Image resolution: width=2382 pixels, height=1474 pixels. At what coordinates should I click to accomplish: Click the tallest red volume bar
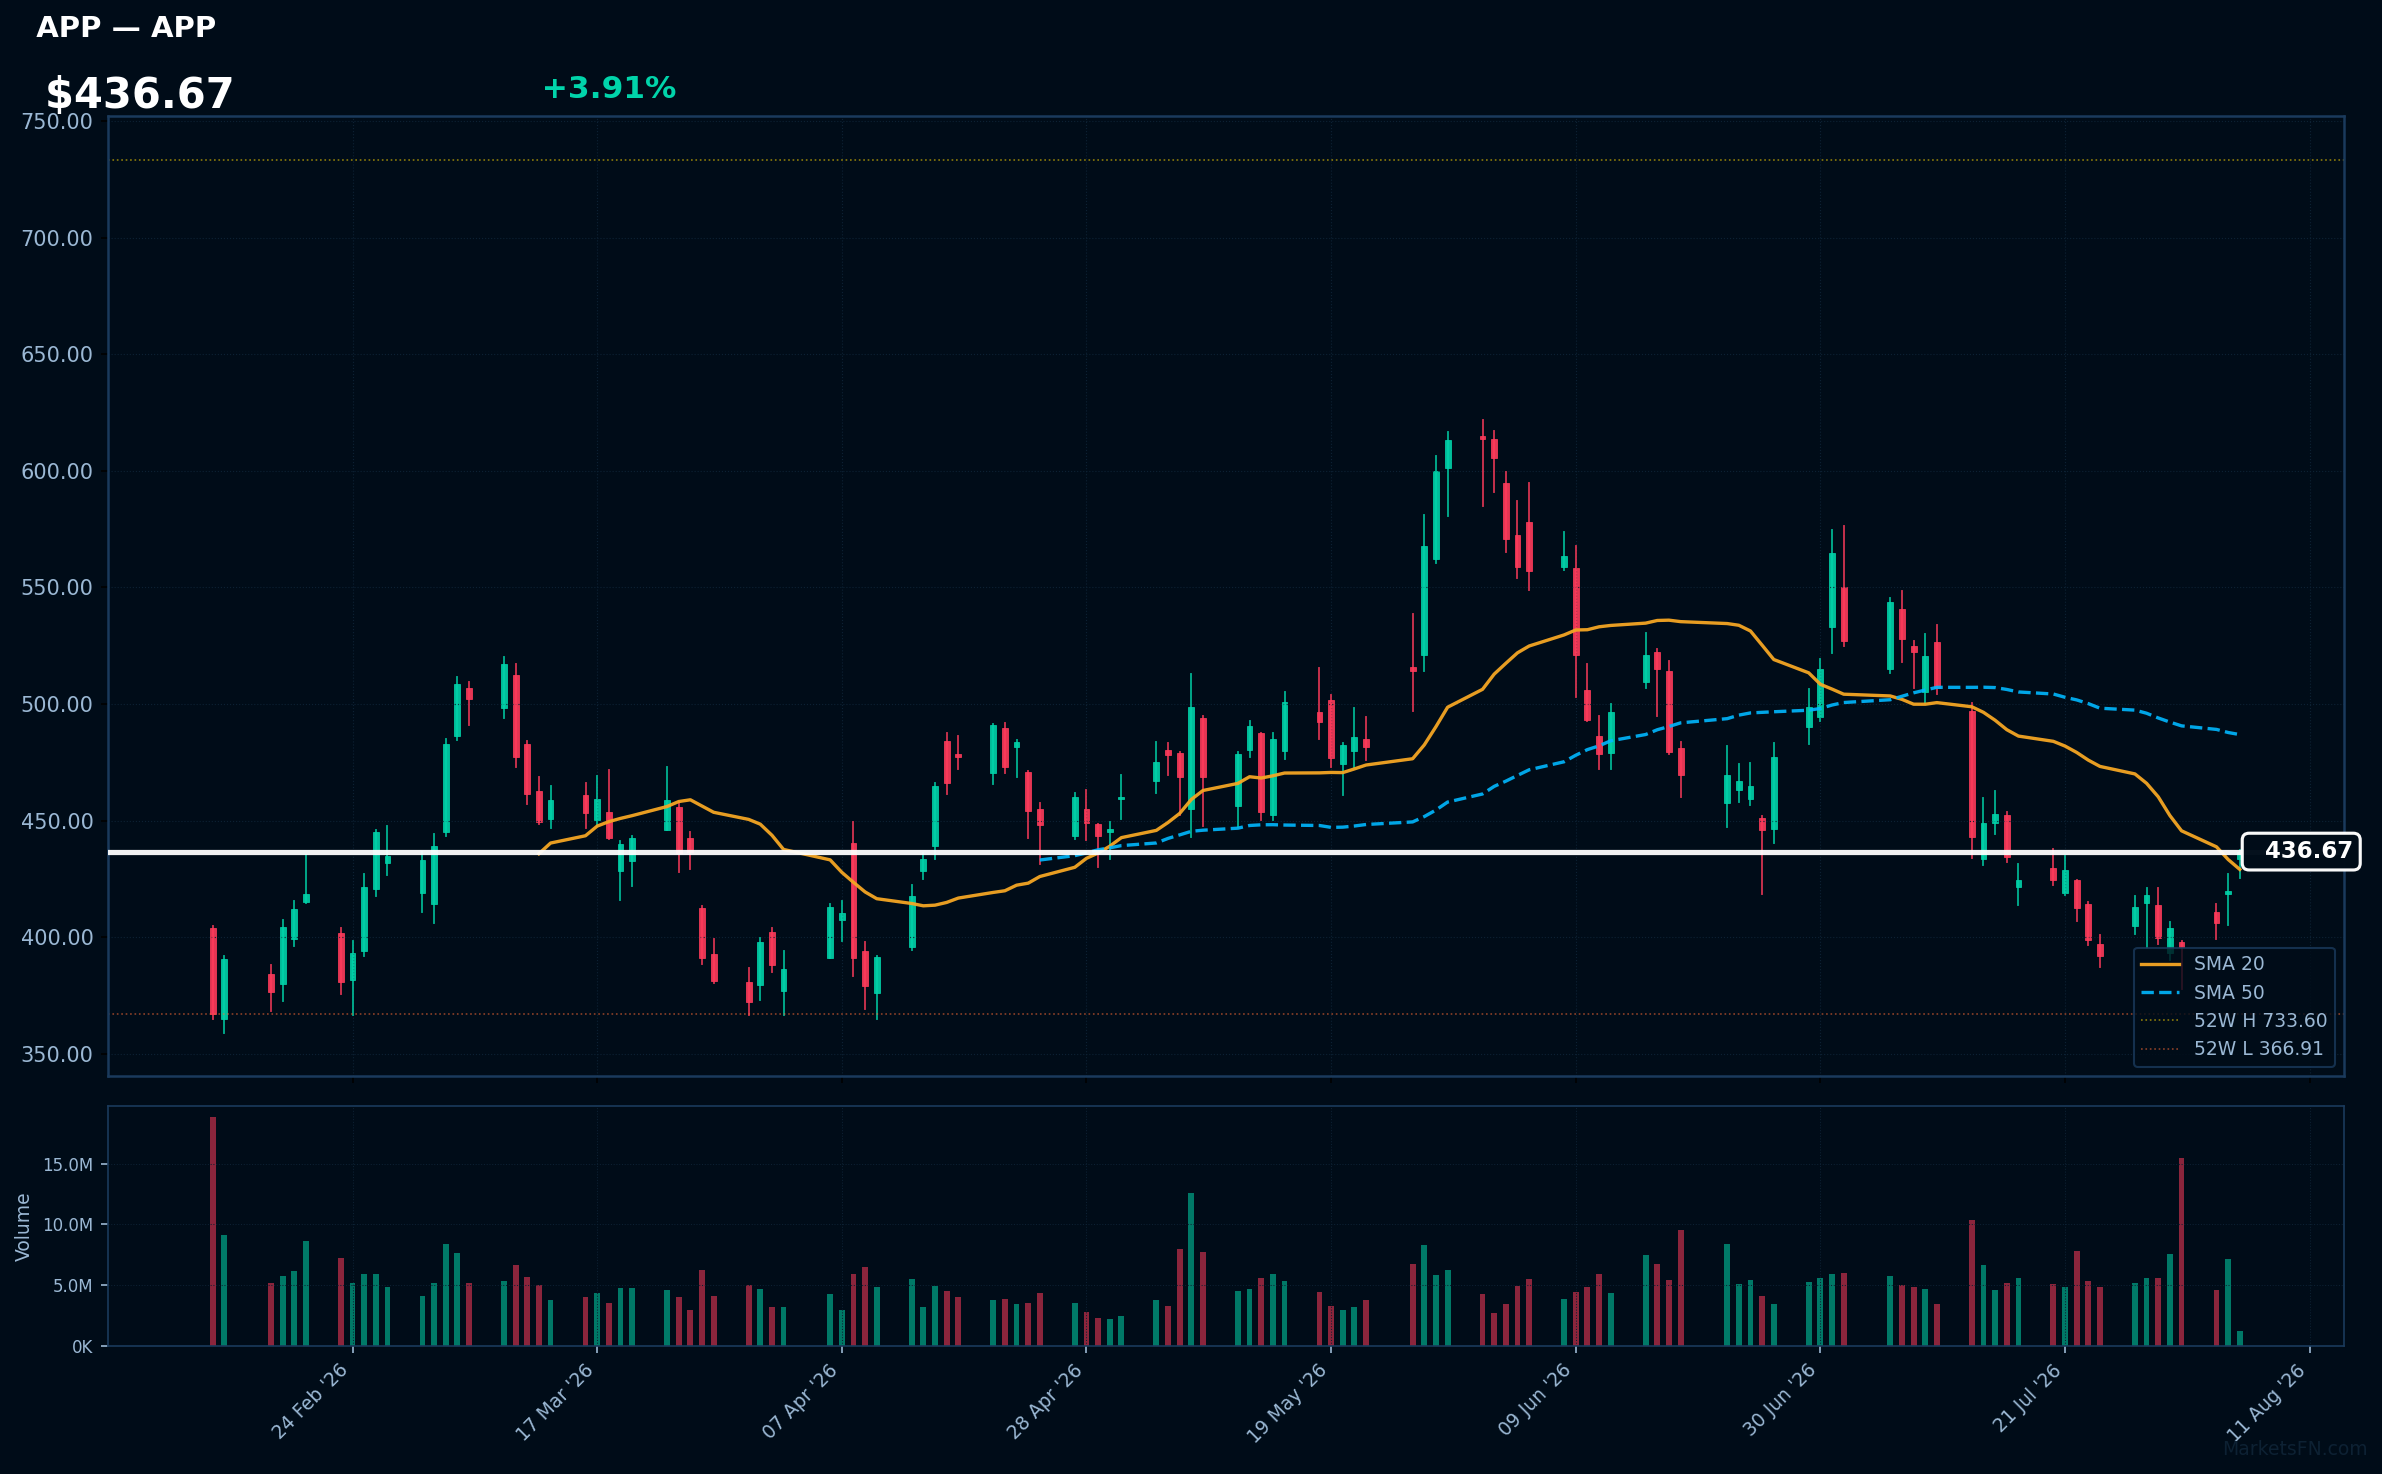coord(213,1231)
